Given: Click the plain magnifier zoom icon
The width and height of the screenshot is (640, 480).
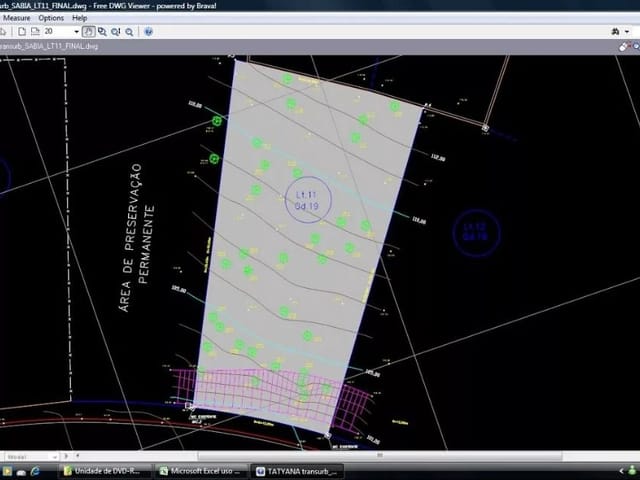Looking at the screenshot, I should click(x=129, y=32).
